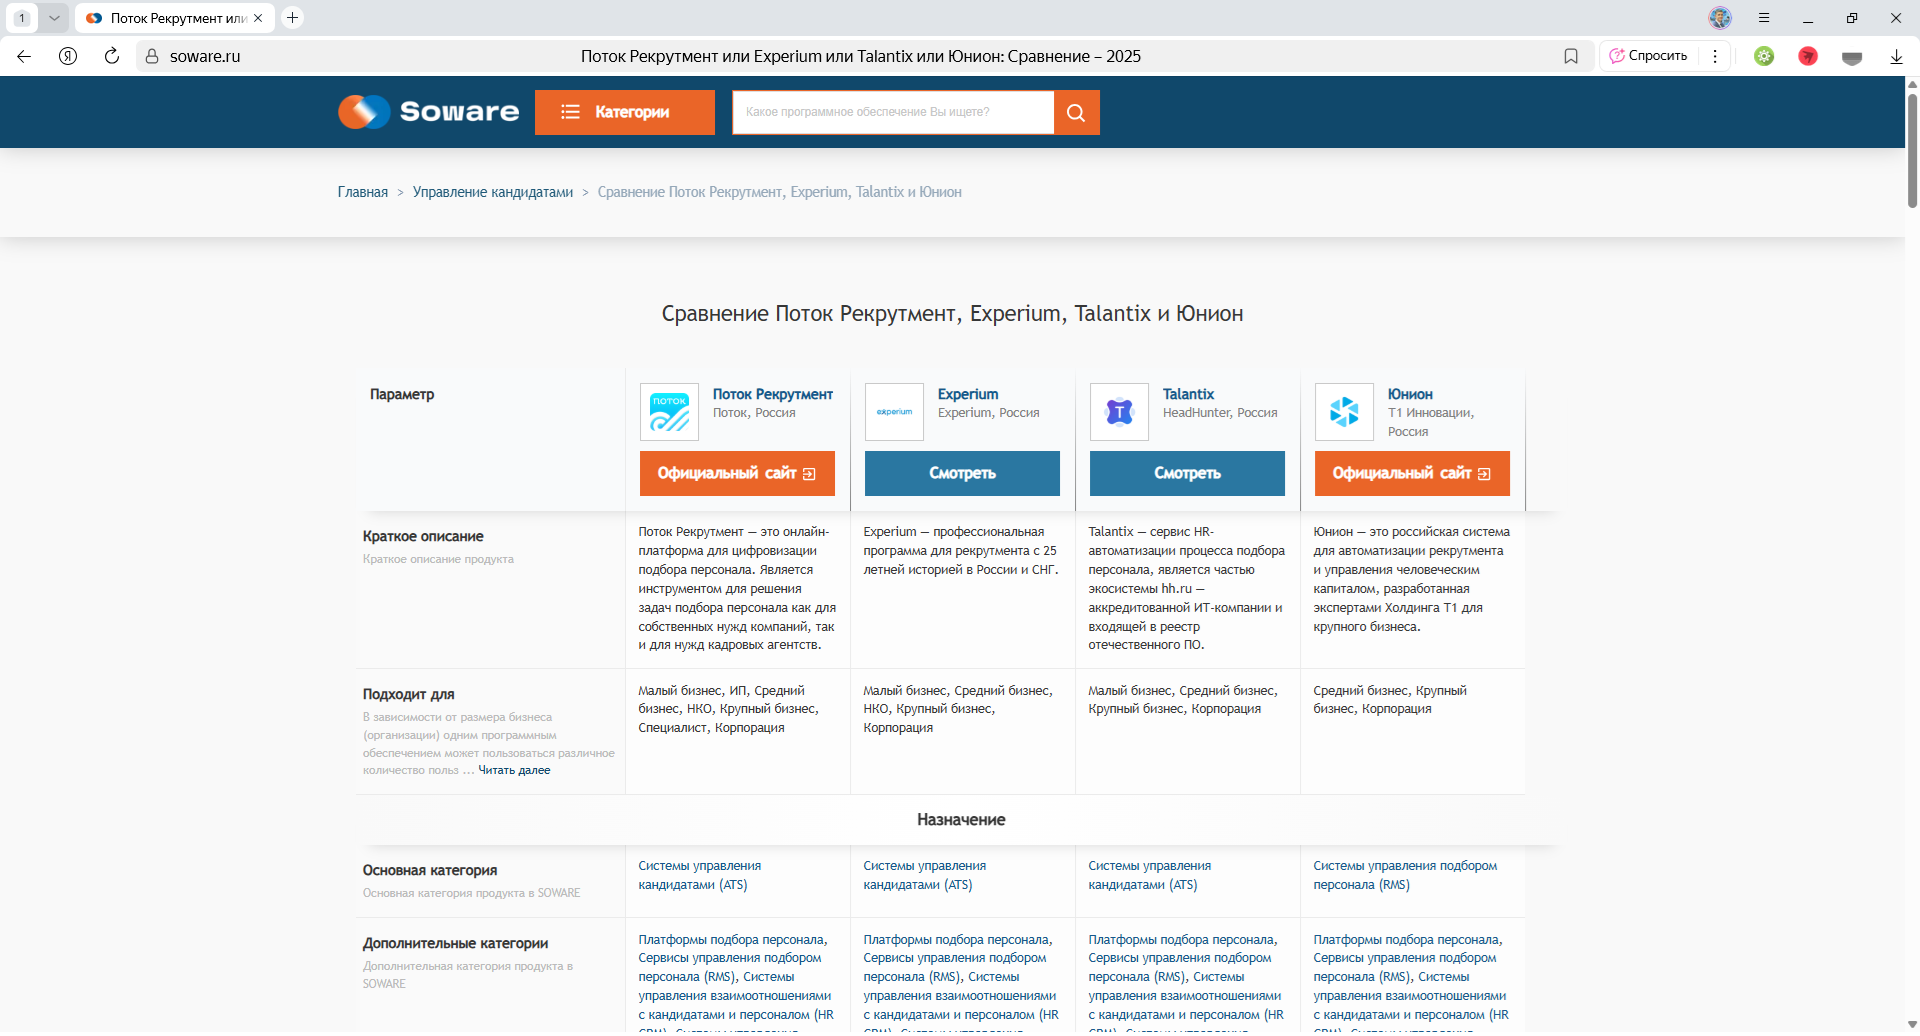
Task: Go to Управление кандидатами breadcrumb
Action: (x=493, y=192)
